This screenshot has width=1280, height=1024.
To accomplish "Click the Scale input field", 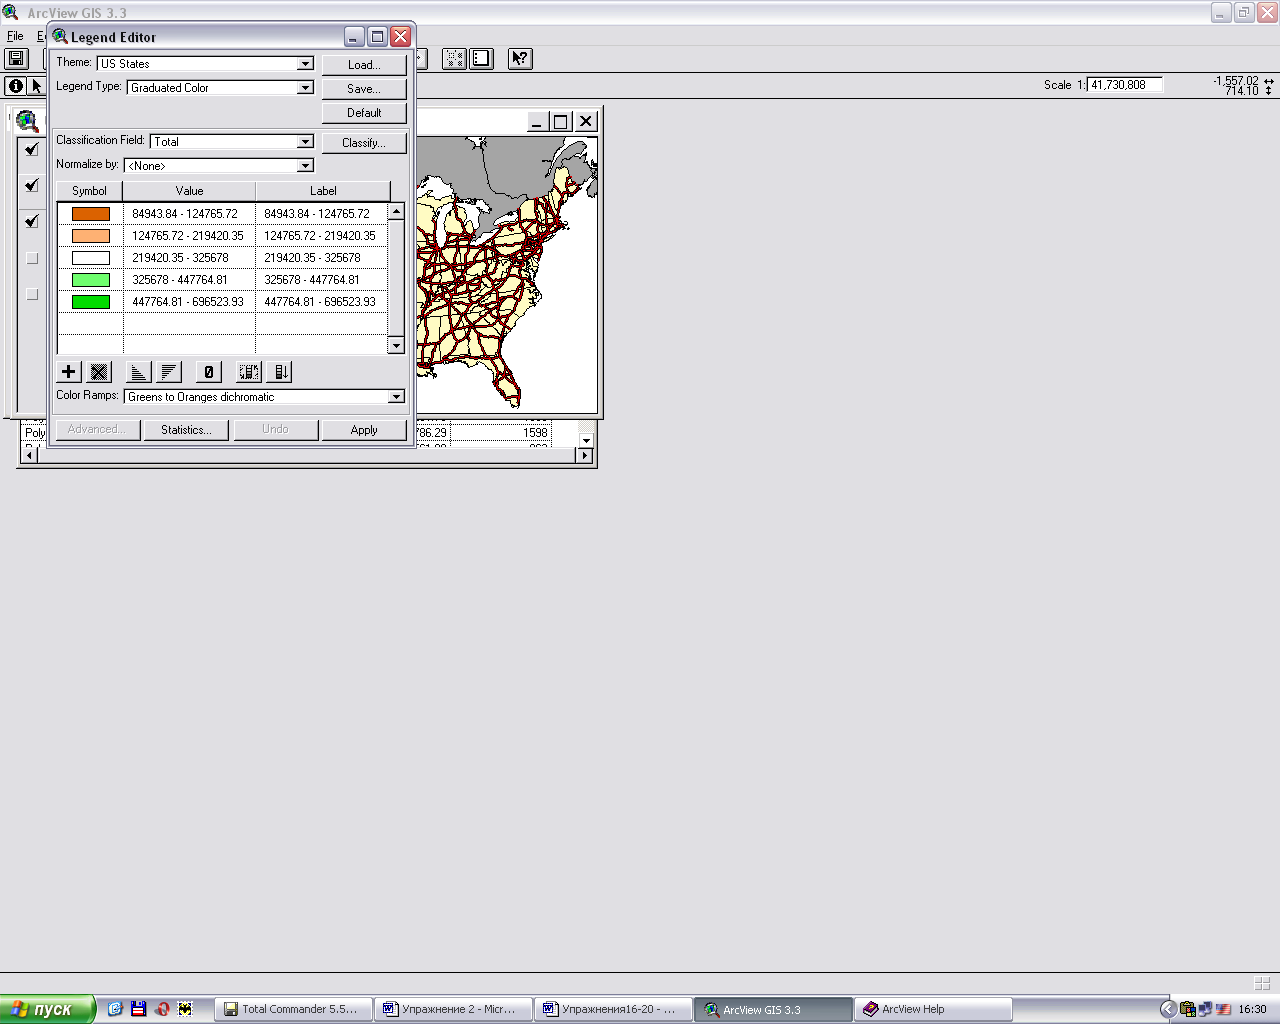I will (x=1125, y=85).
